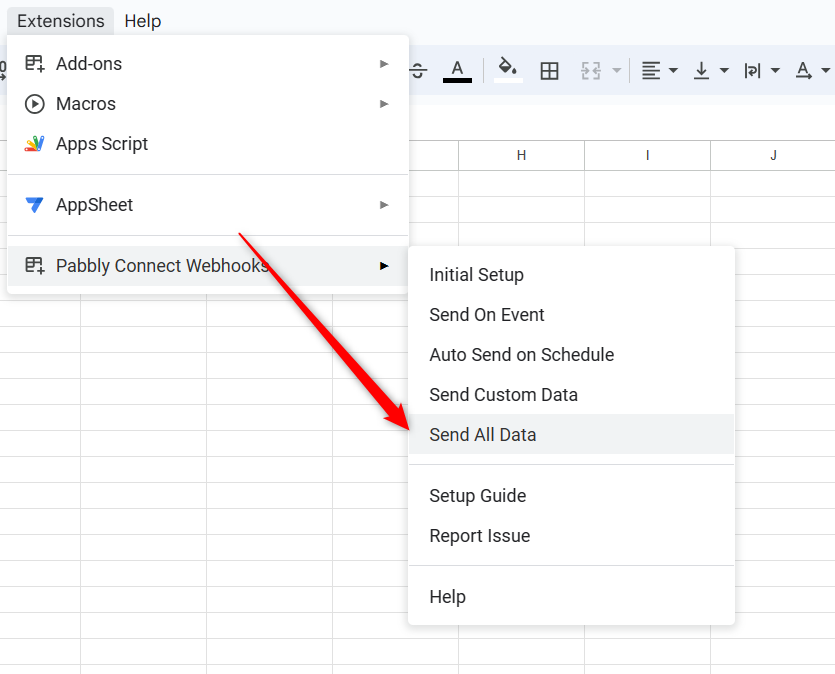
Task: Click the vertical align icon
Action: [x=702, y=70]
